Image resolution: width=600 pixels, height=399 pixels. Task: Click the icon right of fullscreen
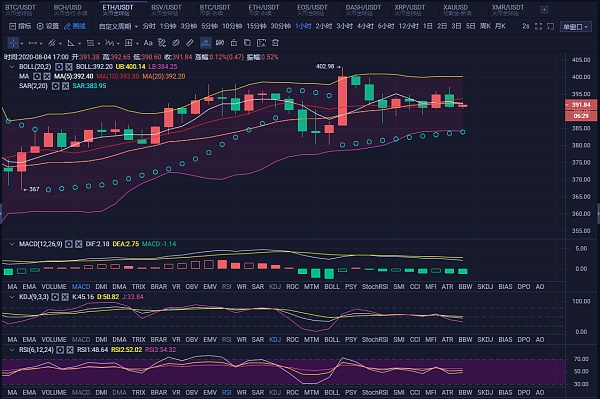[550, 26]
